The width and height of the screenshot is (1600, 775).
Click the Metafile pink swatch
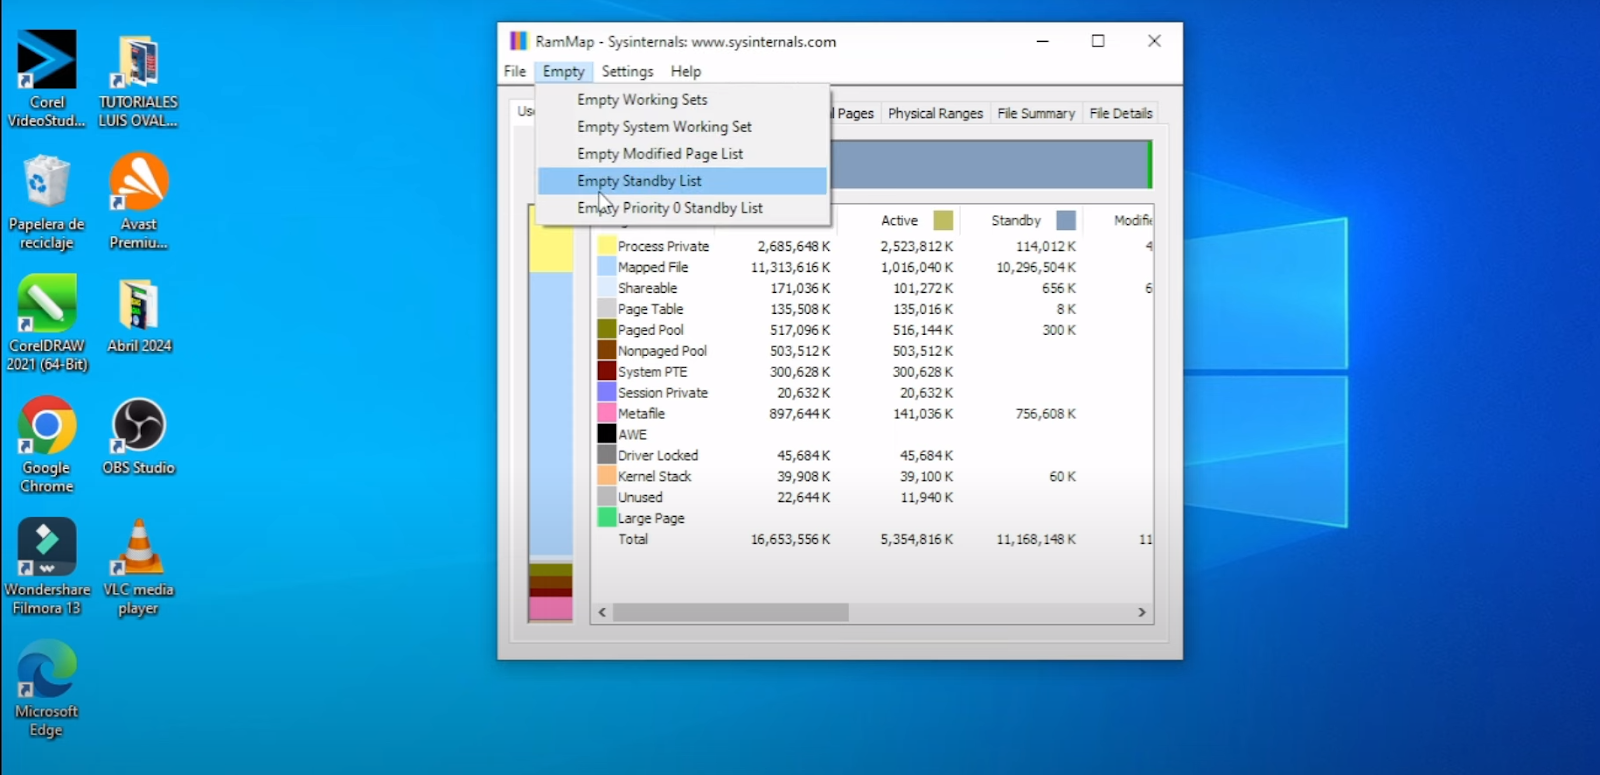606,413
